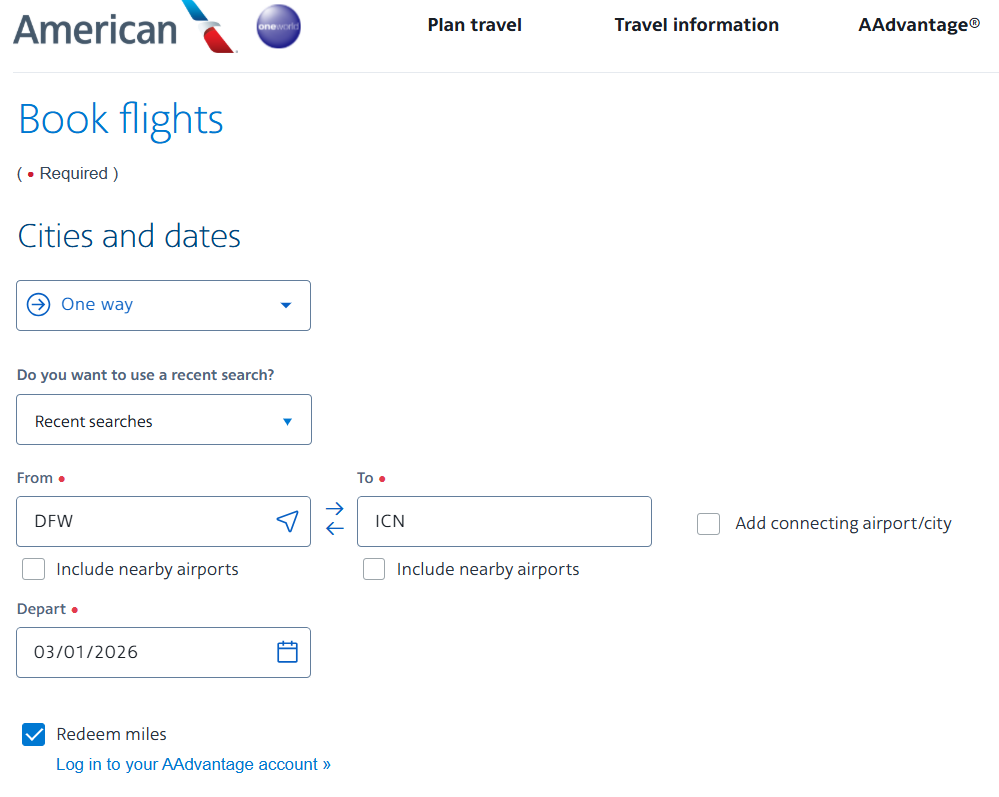Open the calendar icon in Depart field
This screenshot has width=999, height=797.
287,651
